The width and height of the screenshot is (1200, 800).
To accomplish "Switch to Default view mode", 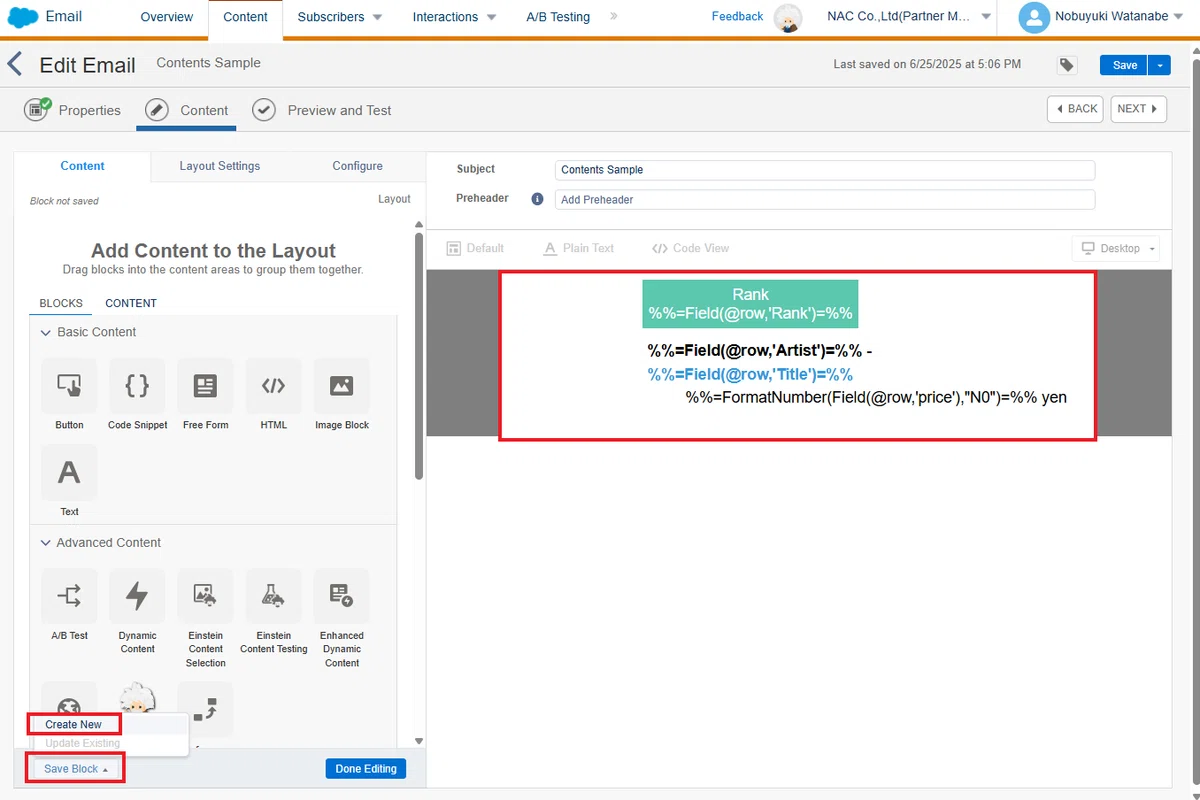I will pos(474,248).
